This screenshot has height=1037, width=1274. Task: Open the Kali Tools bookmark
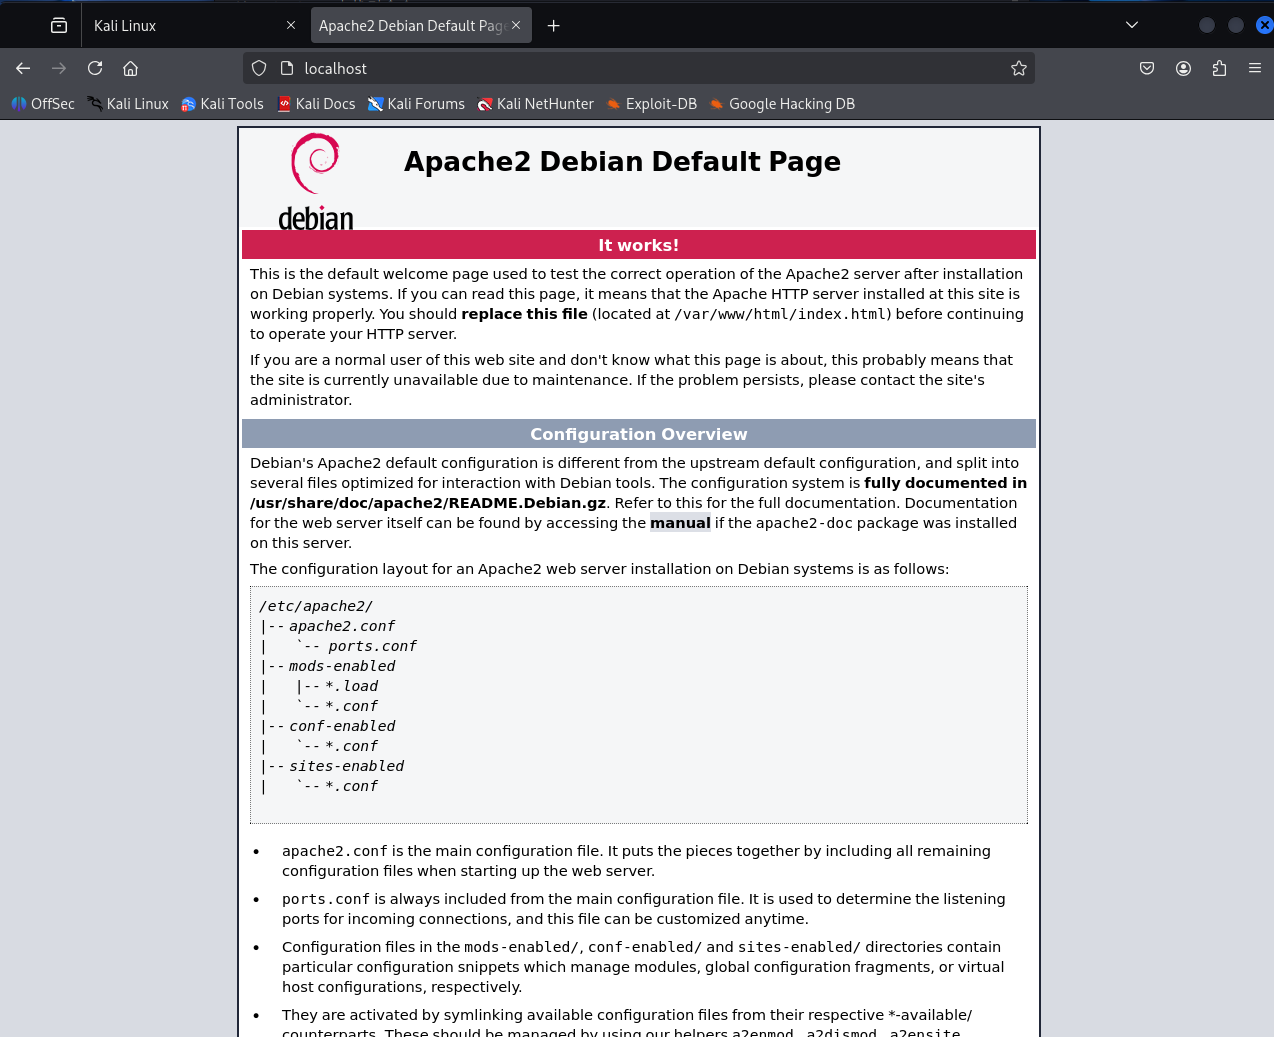pyautogui.click(x=222, y=104)
